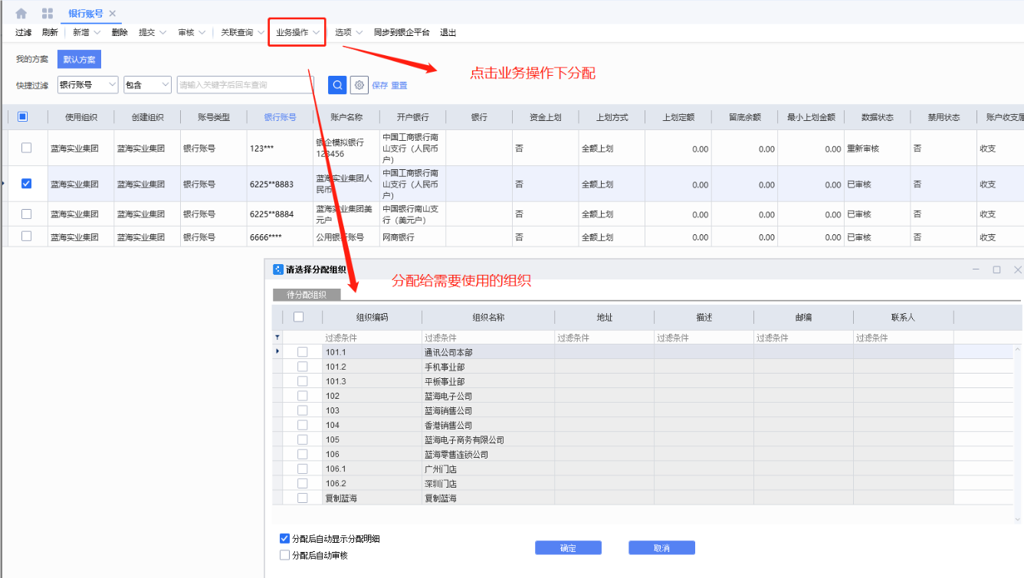Toggle the select-all checkbox in account table header
Viewport: 1024px width, 578px height.
point(23,117)
